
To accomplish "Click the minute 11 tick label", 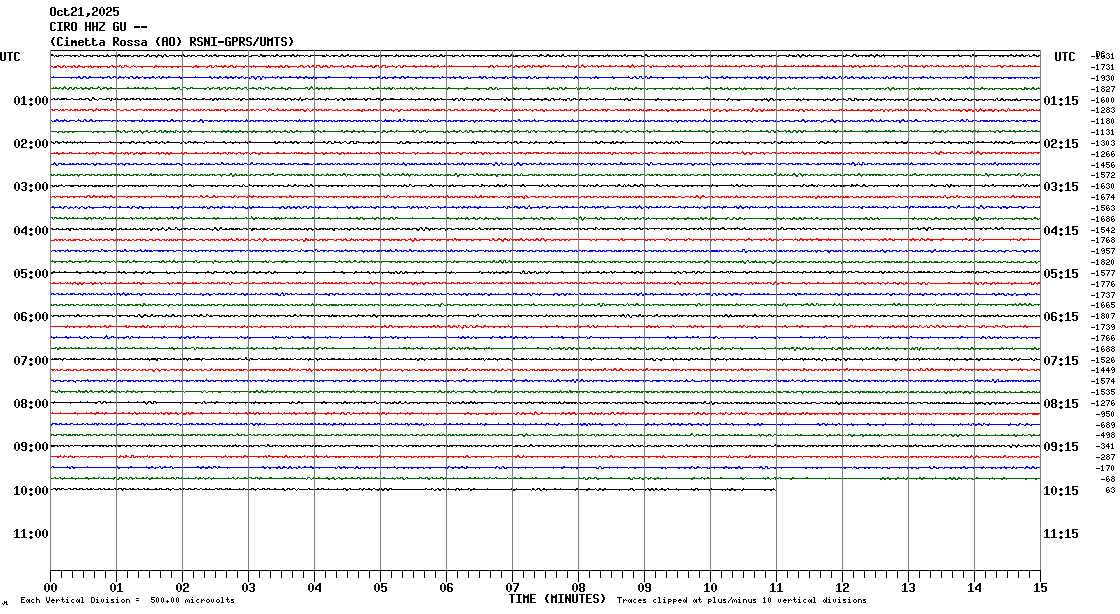I will point(776,588).
